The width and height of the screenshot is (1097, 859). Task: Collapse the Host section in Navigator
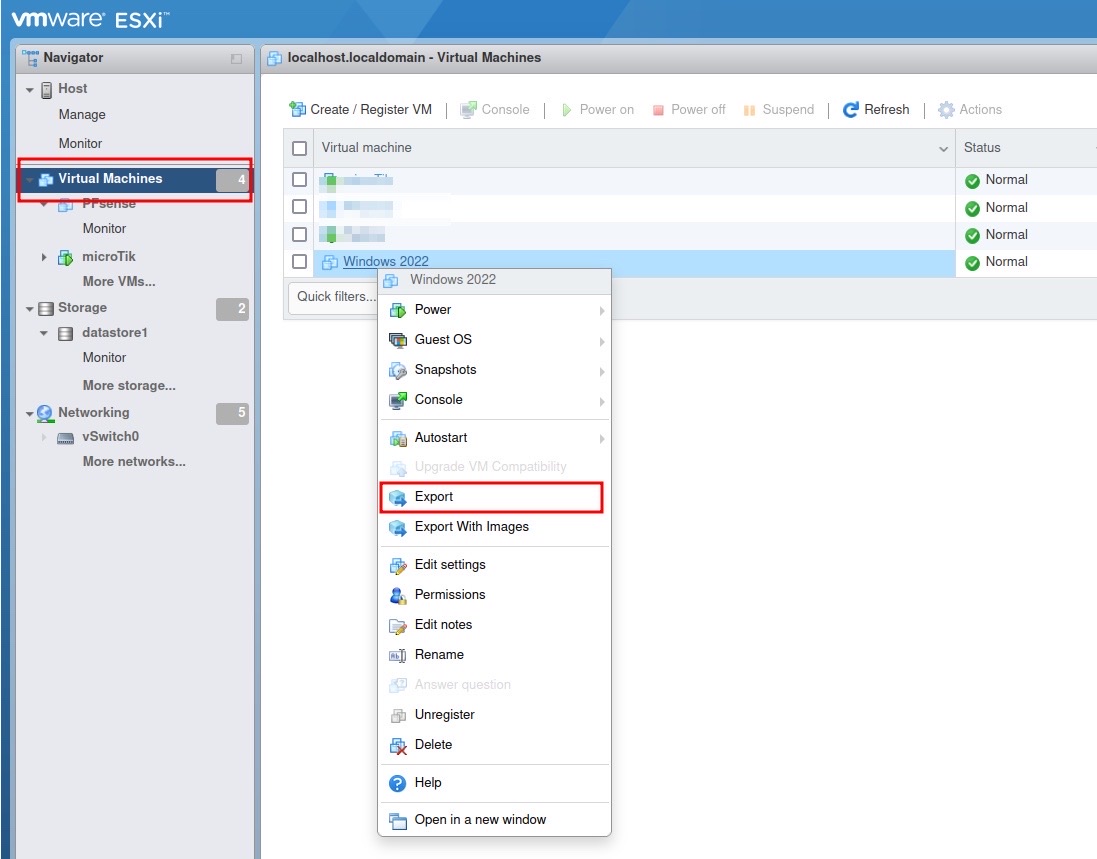30,89
